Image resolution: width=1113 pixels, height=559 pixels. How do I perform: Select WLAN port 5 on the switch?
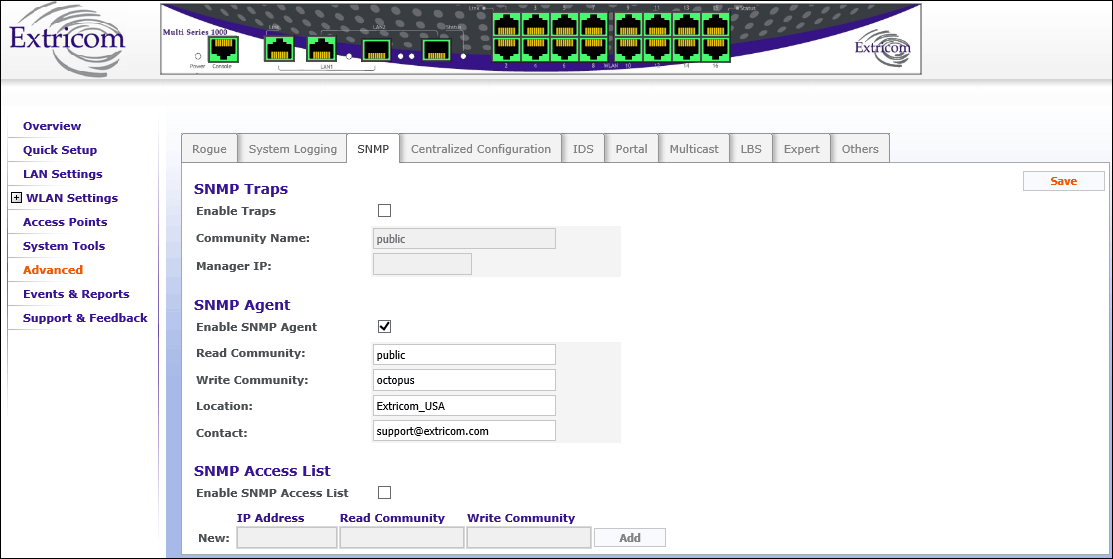click(x=564, y=24)
